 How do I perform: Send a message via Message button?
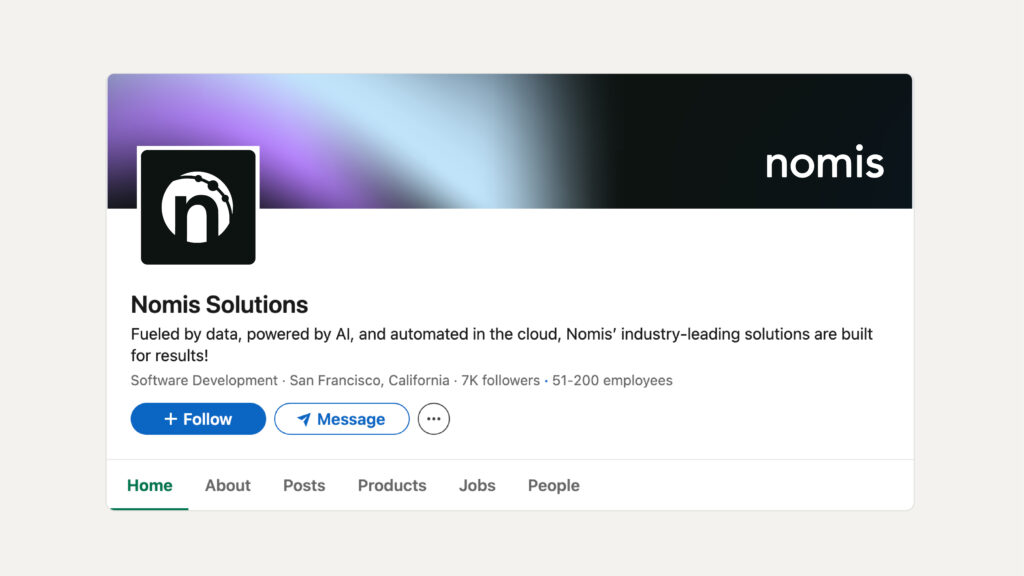(x=342, y=419)
